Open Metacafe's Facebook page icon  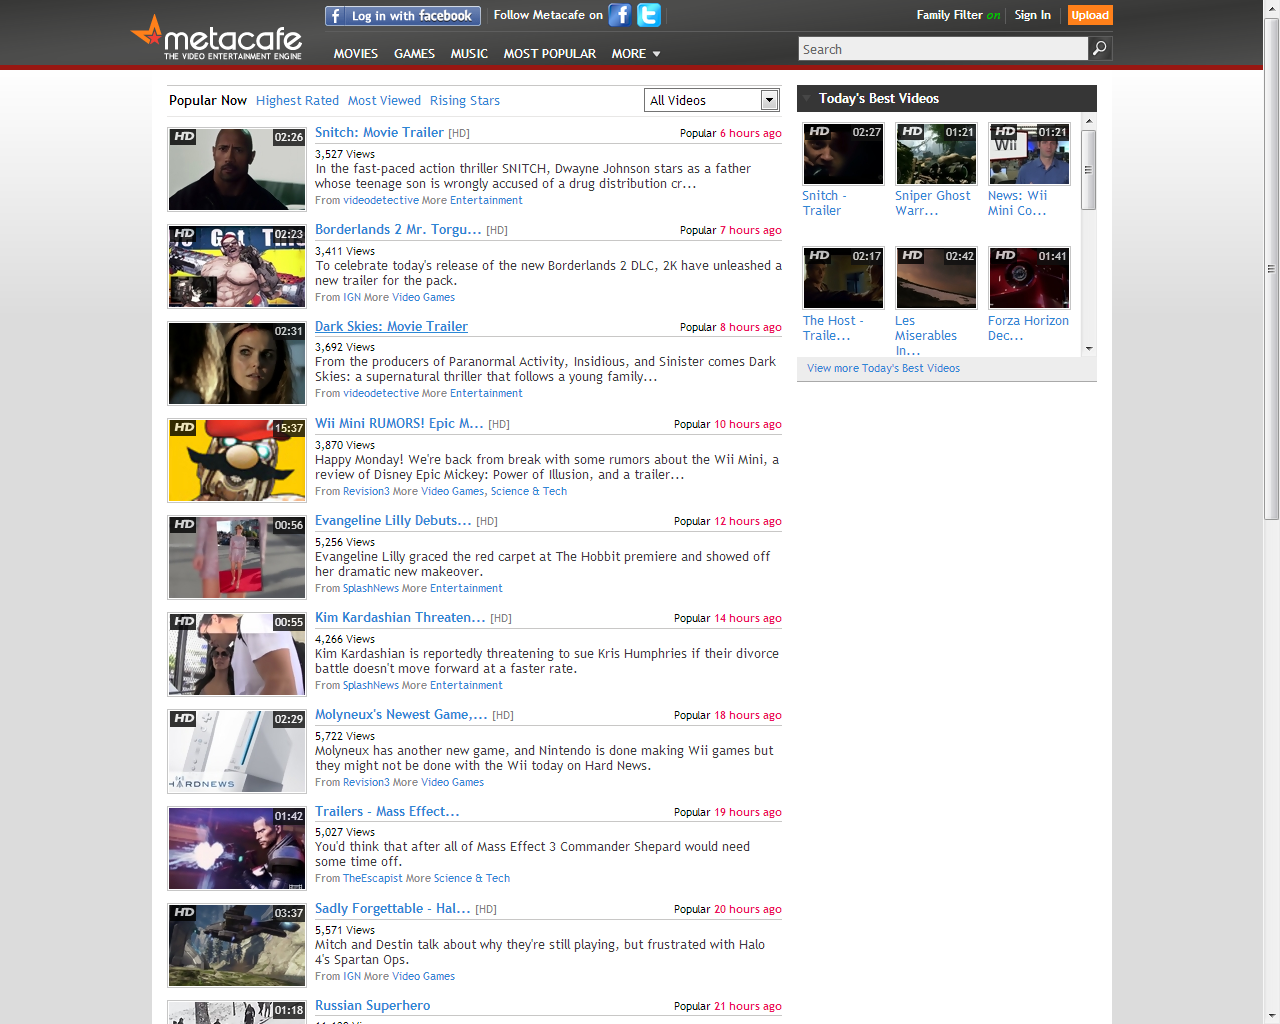click(x=620, y=15)
